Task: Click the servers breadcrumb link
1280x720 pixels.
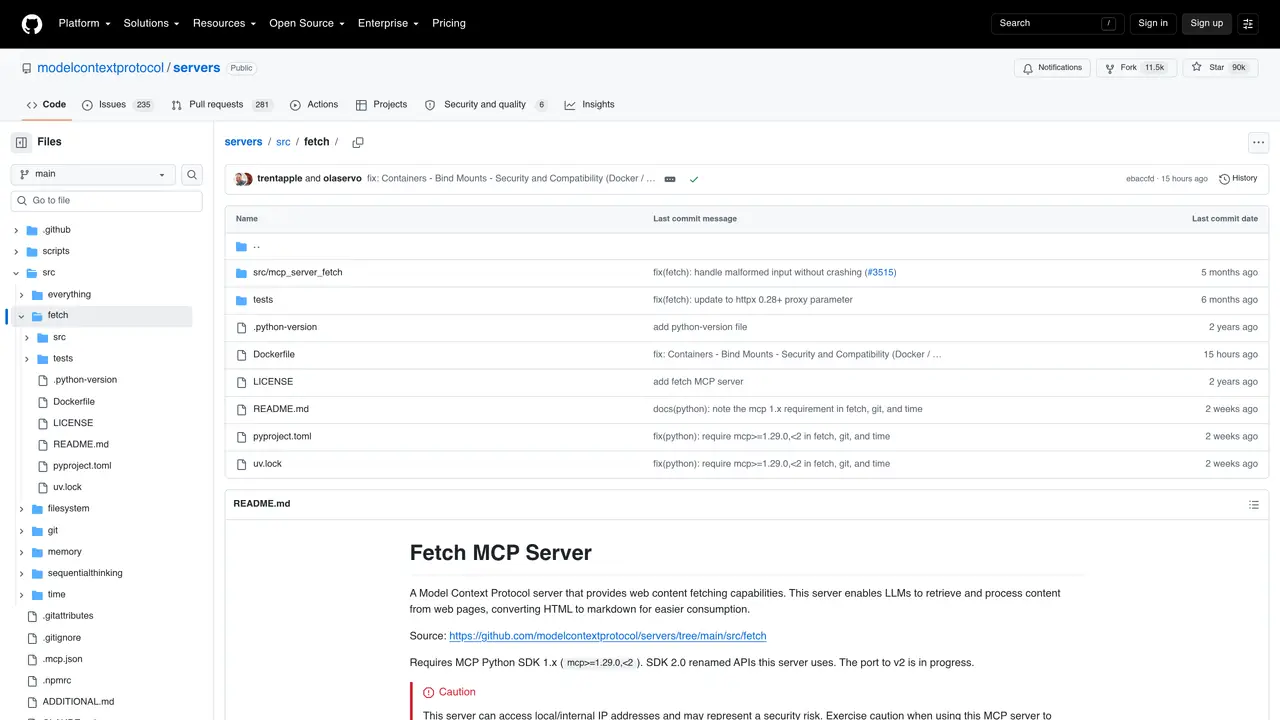Action: [243, 142]
